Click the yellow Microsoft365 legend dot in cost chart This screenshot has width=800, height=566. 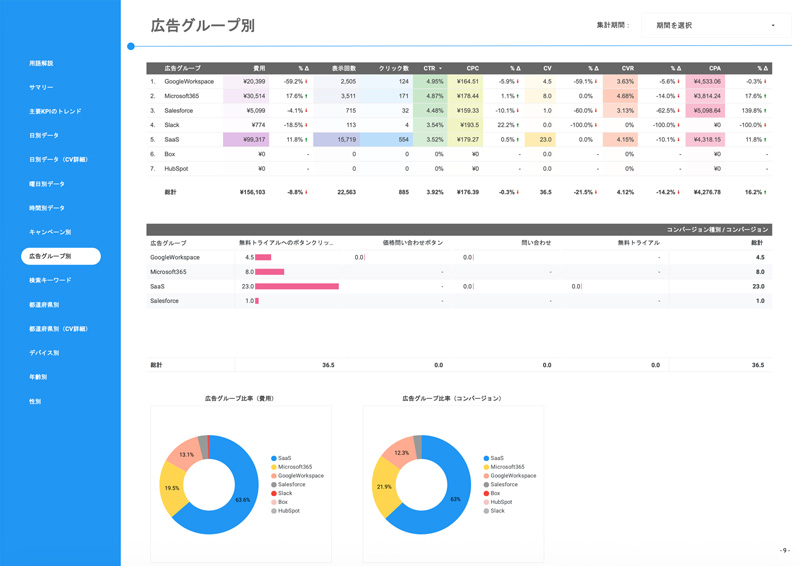tap(274, 467)
